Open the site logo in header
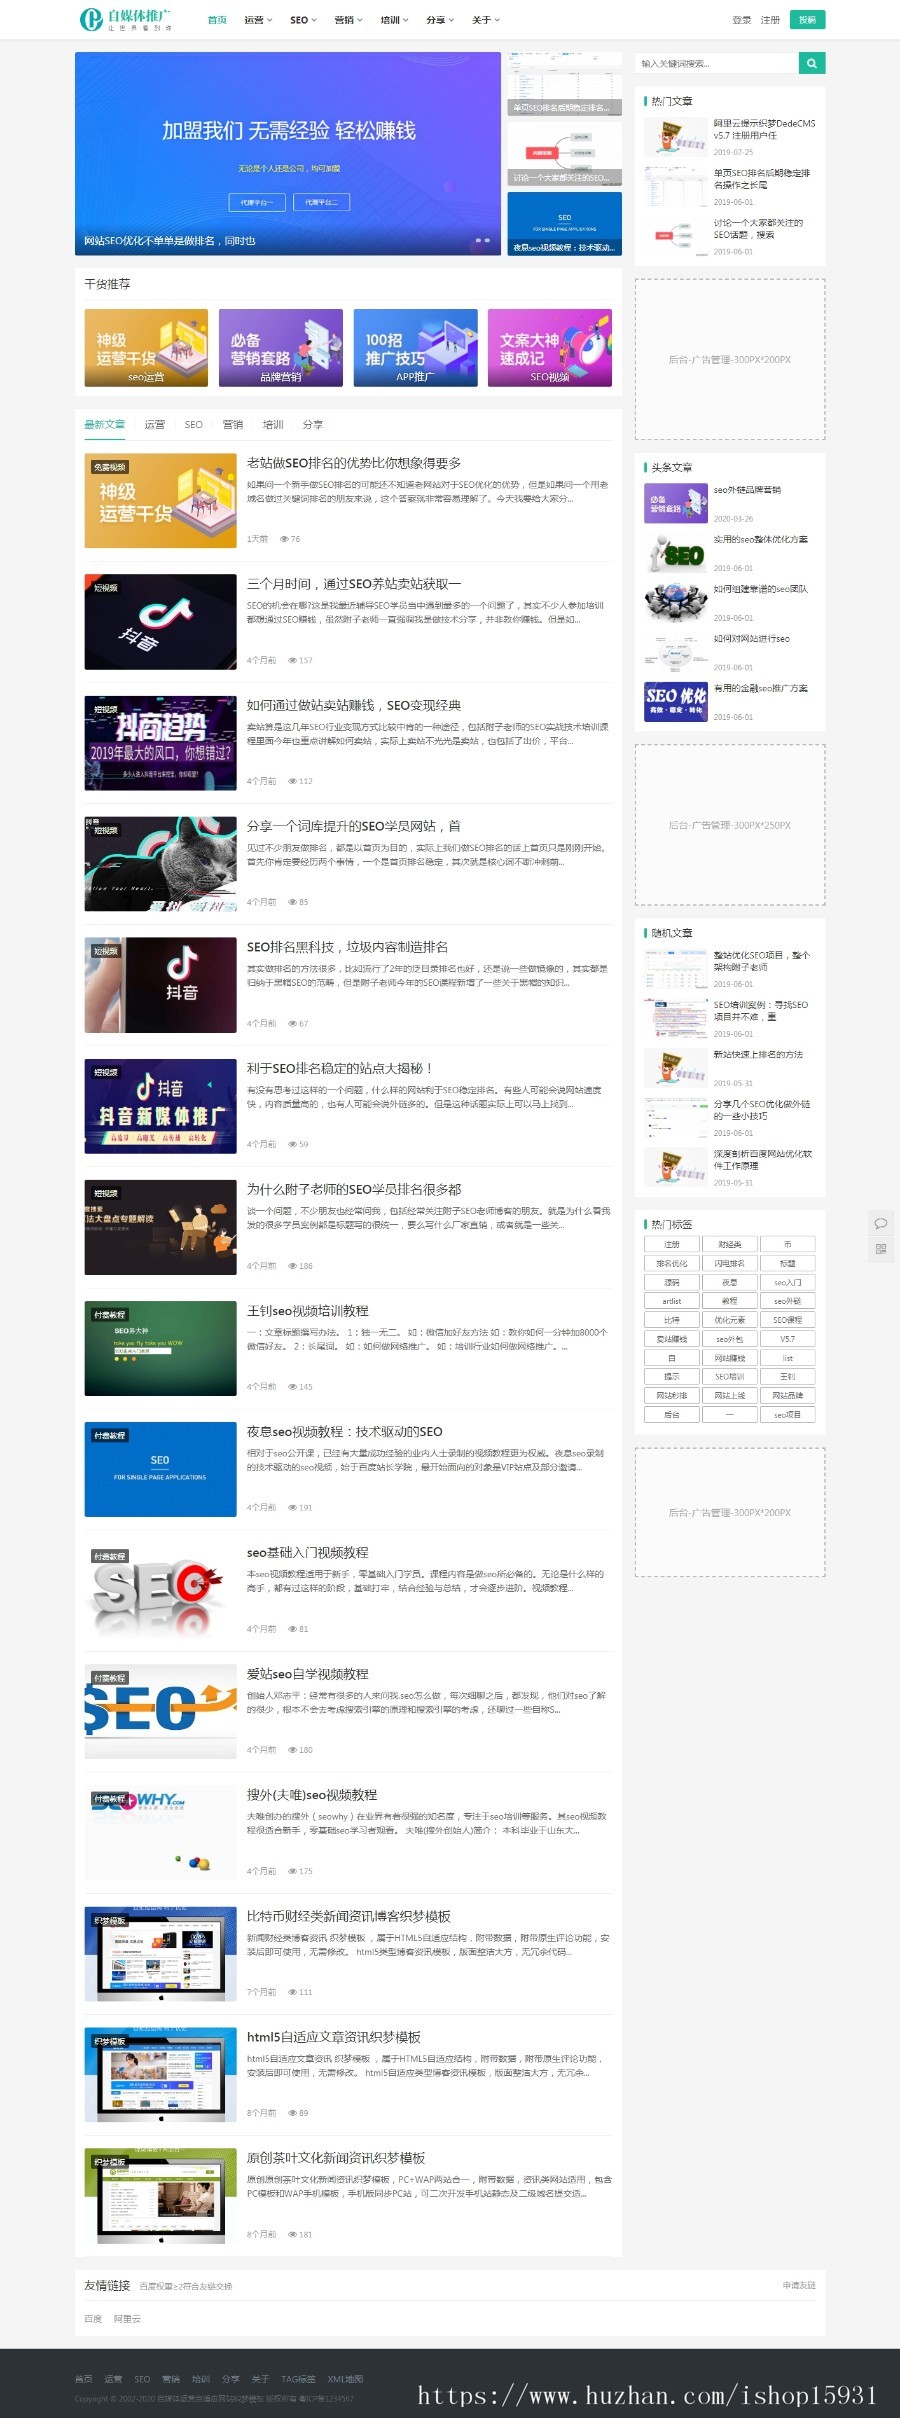The image size is (900, 2418). [x=126, y=19]
